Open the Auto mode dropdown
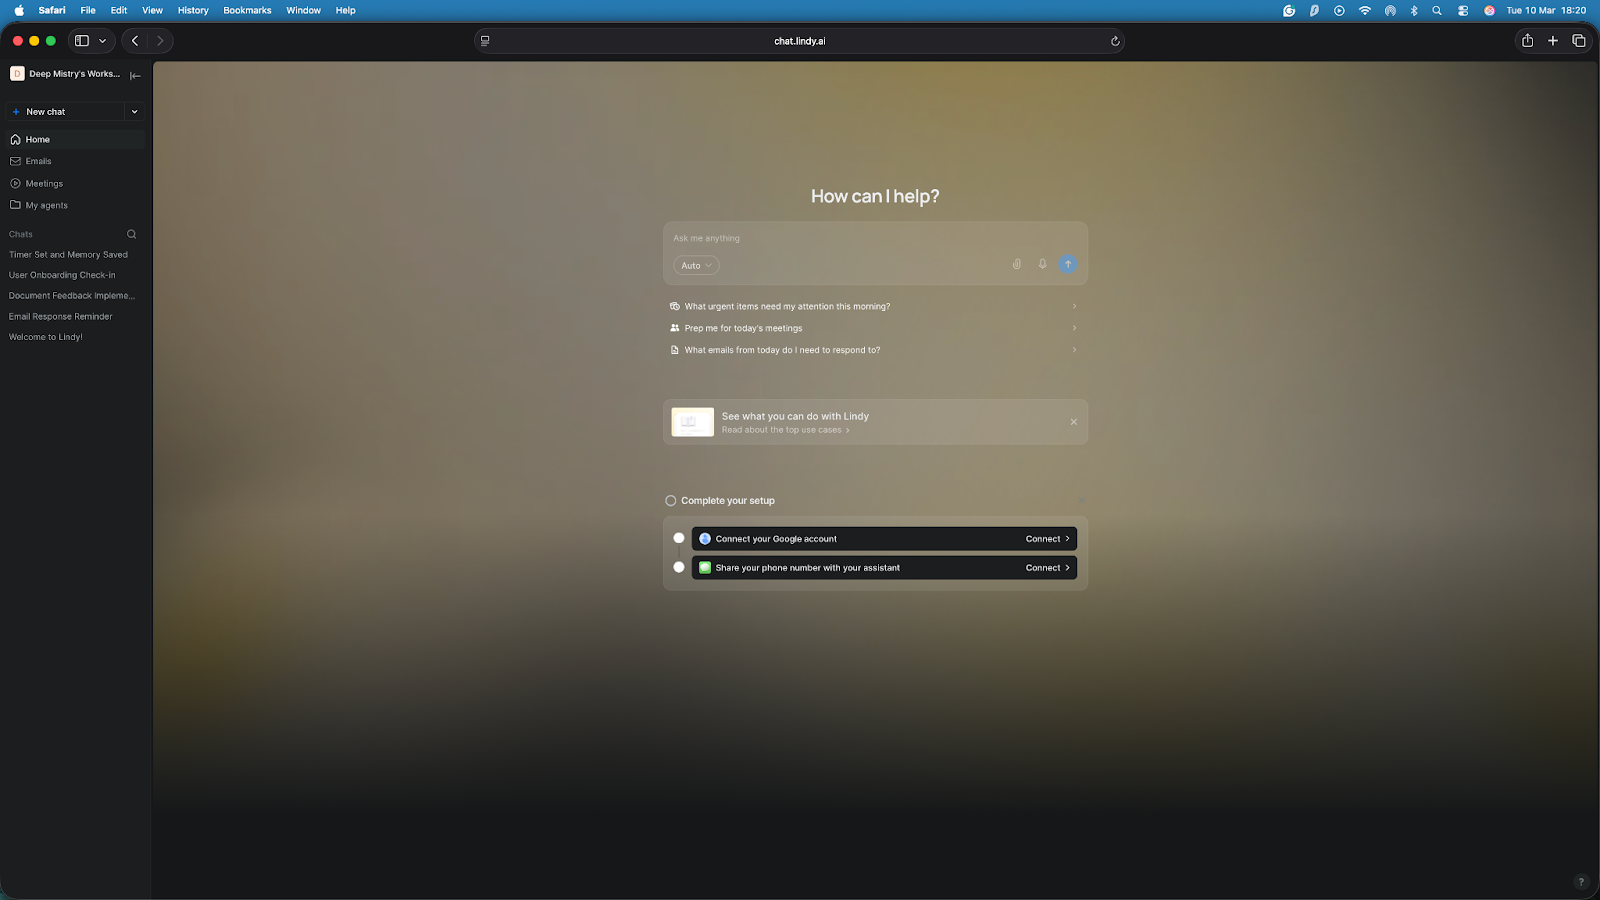The height and width of the screenshot is (900, 1600). [x=696, y=266]
